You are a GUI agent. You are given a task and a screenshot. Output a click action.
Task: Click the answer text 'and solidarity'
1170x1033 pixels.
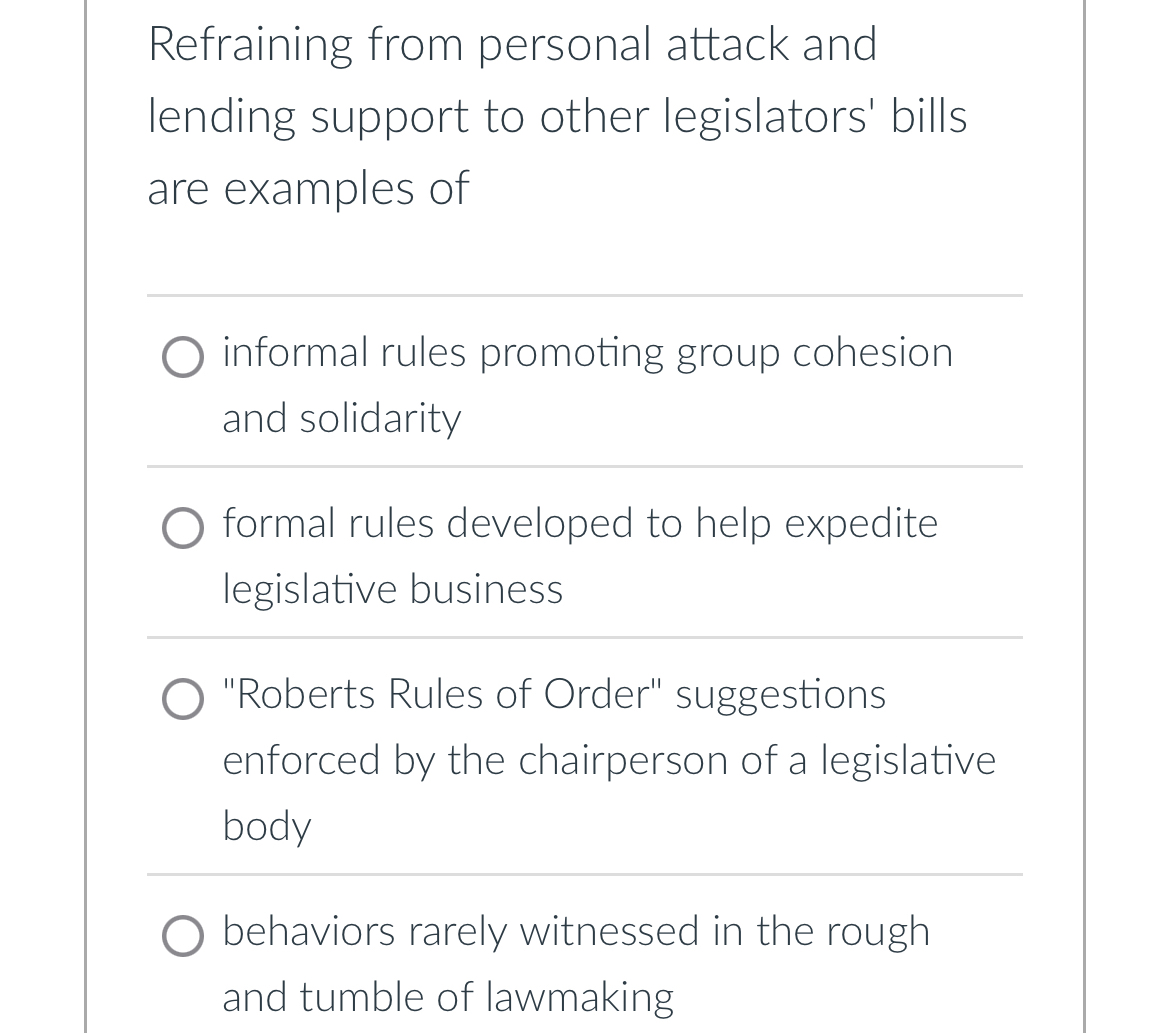click(x=341, y=420)
